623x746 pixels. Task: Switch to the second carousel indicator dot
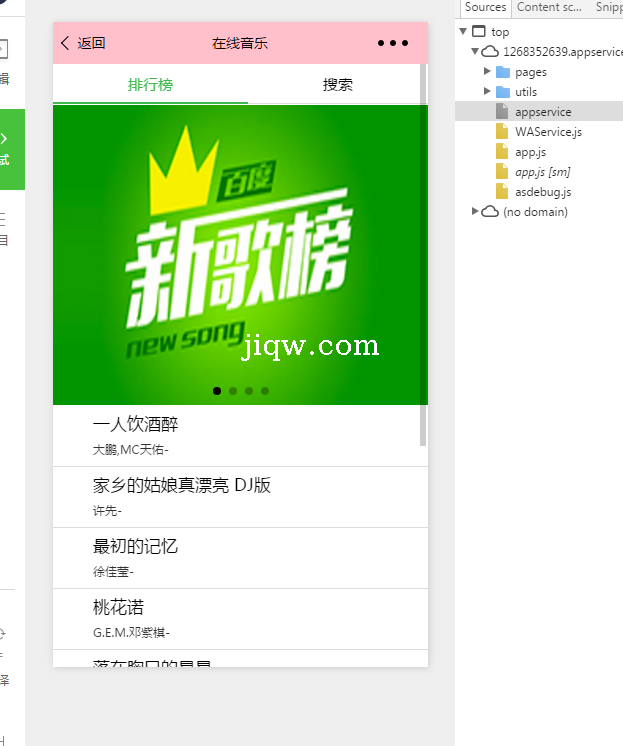pos(233,391)
